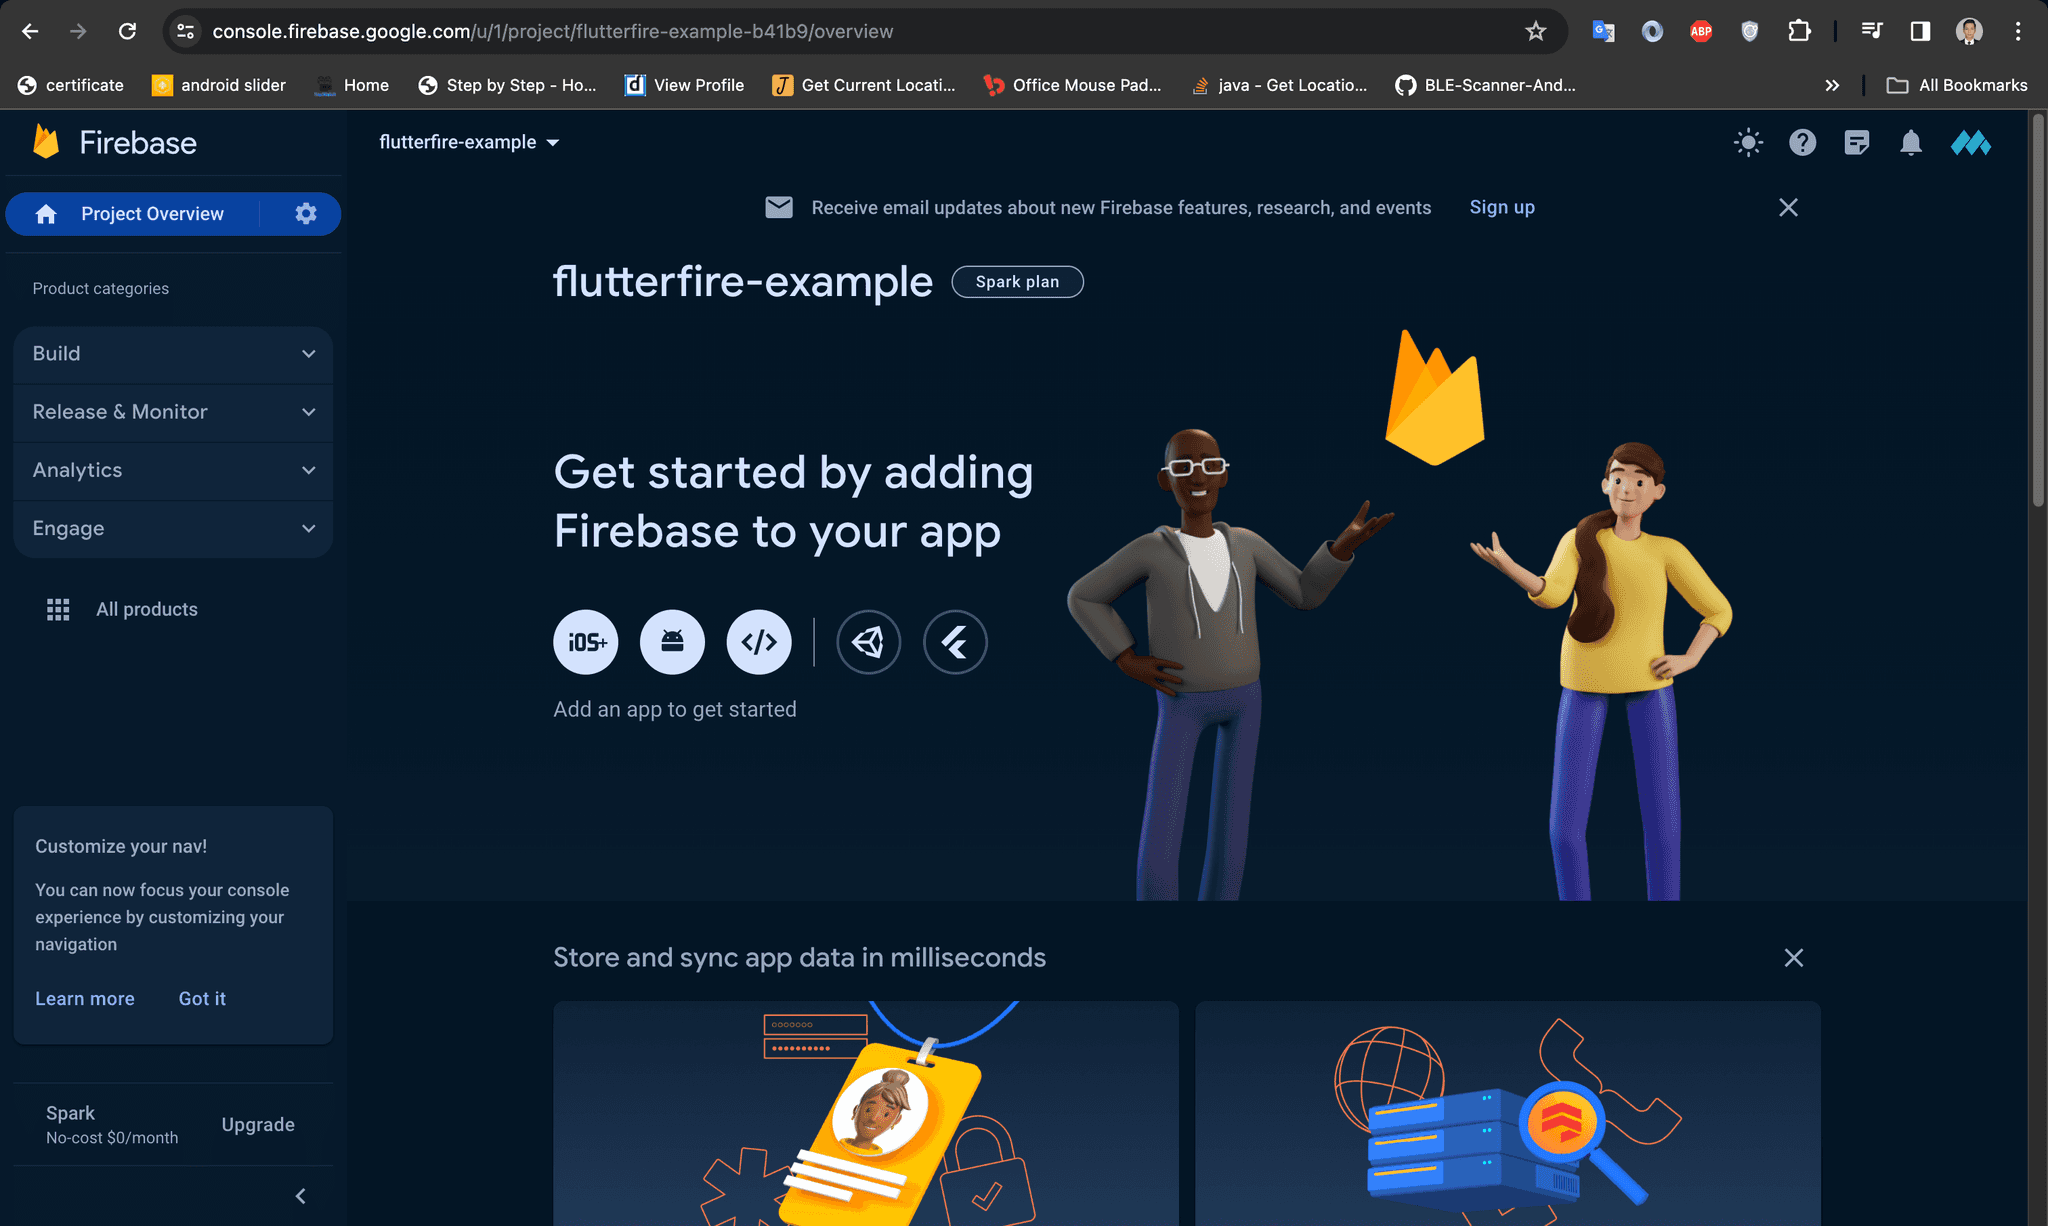View site information icon in address bar
Image resolution: width=2048 pixels, height=1226 pixels.
186,32
